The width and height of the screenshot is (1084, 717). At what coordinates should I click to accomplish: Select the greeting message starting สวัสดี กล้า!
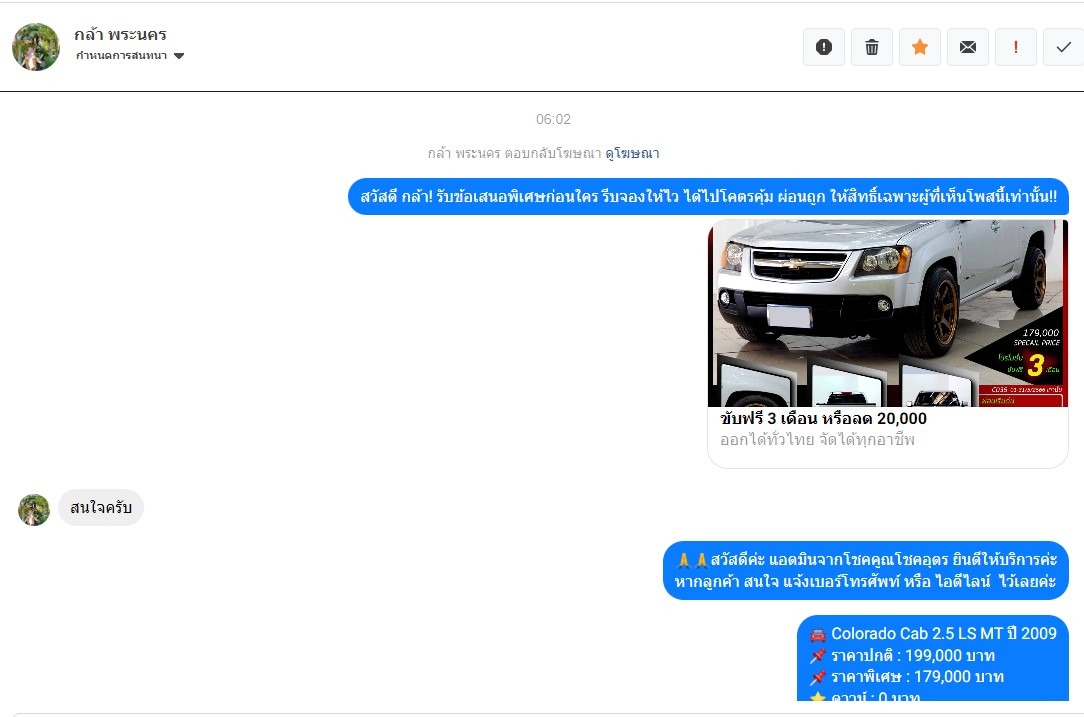(x=708, y=196)
